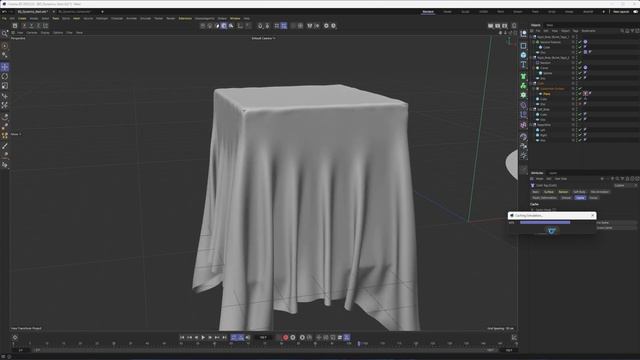Toggle enable checkmark on the Plane row
Image resolution: width=640 pixels, height=360 pixels.
[580, 93]
